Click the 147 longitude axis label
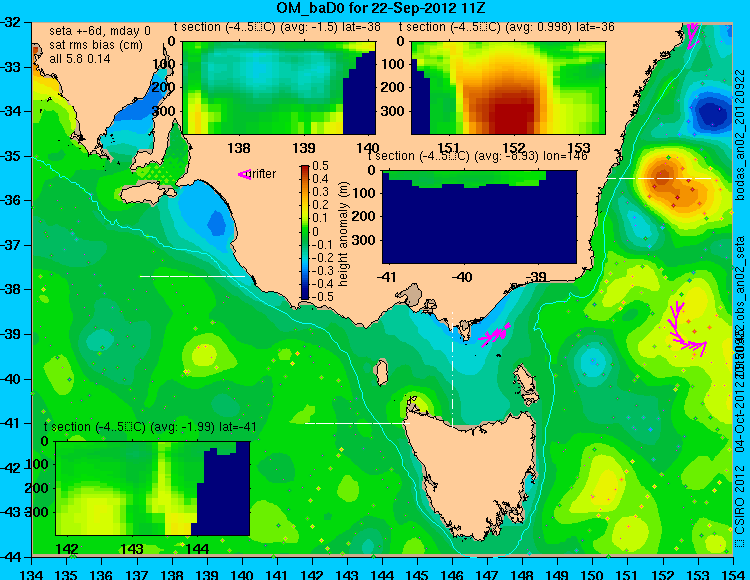This screenshot has width=750, height=580. click(x=487, y=575)
